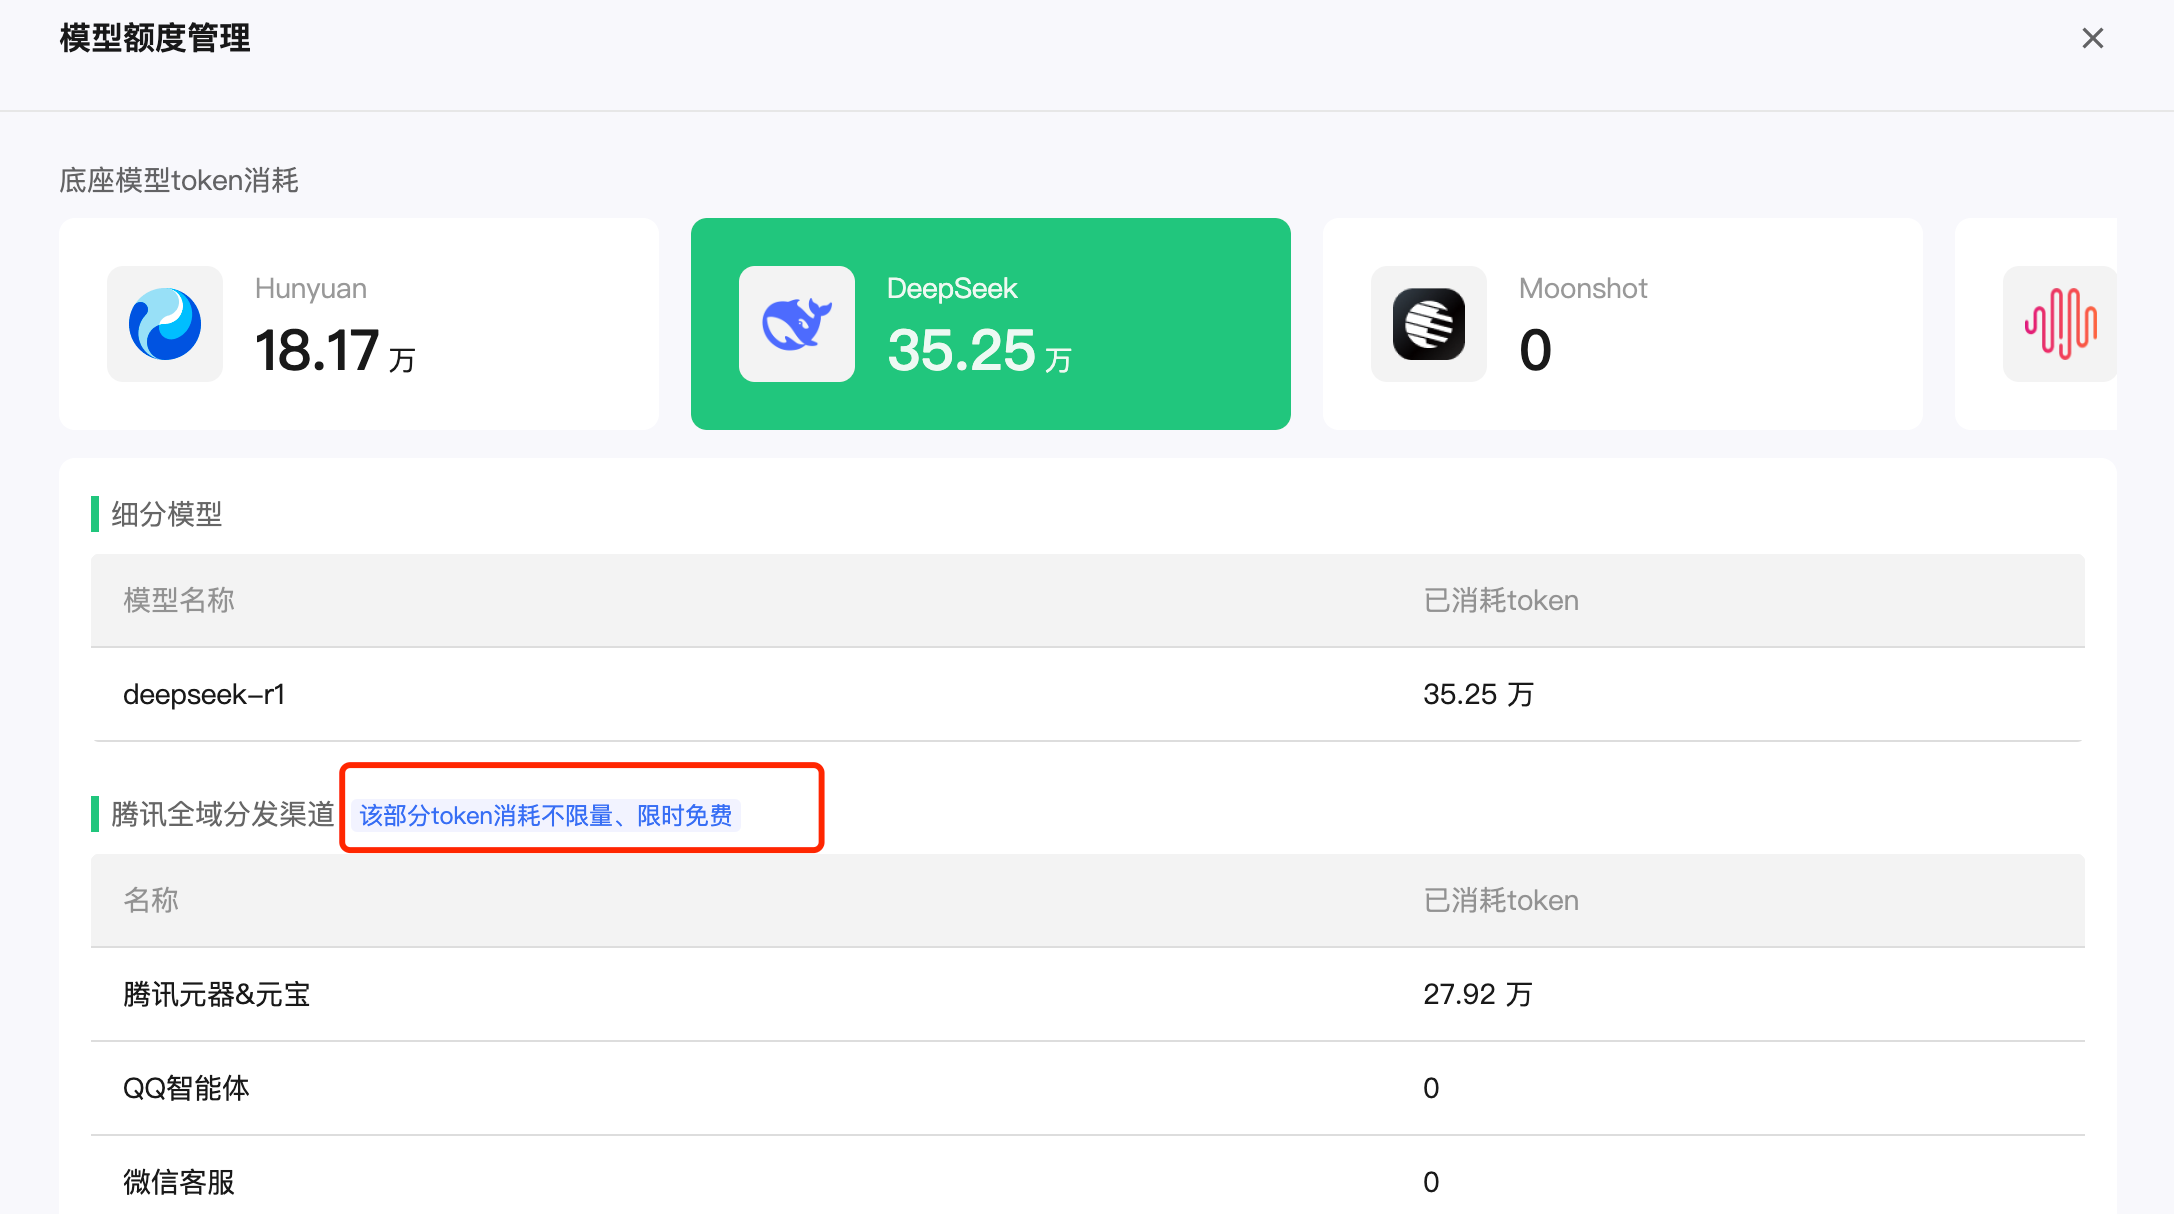Image resolution: width=2174 pixels, height=1214 pixels.
Task: Click the 模型额度管理 title
Action: coord(155,38)
